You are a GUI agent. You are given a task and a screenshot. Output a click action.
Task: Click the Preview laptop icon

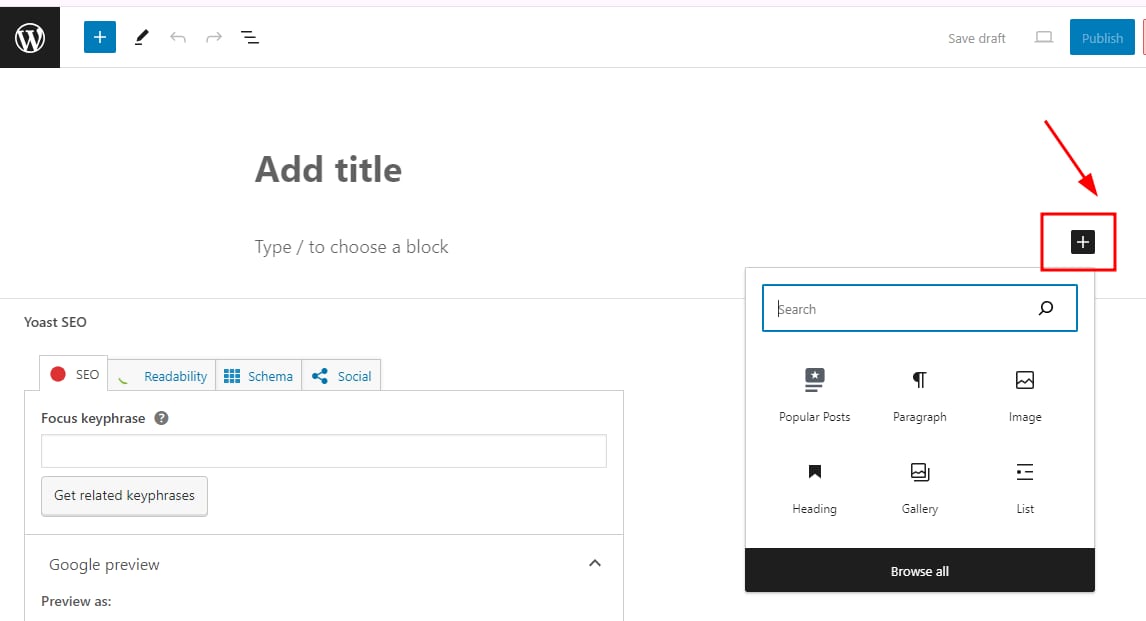(1044, 38)
